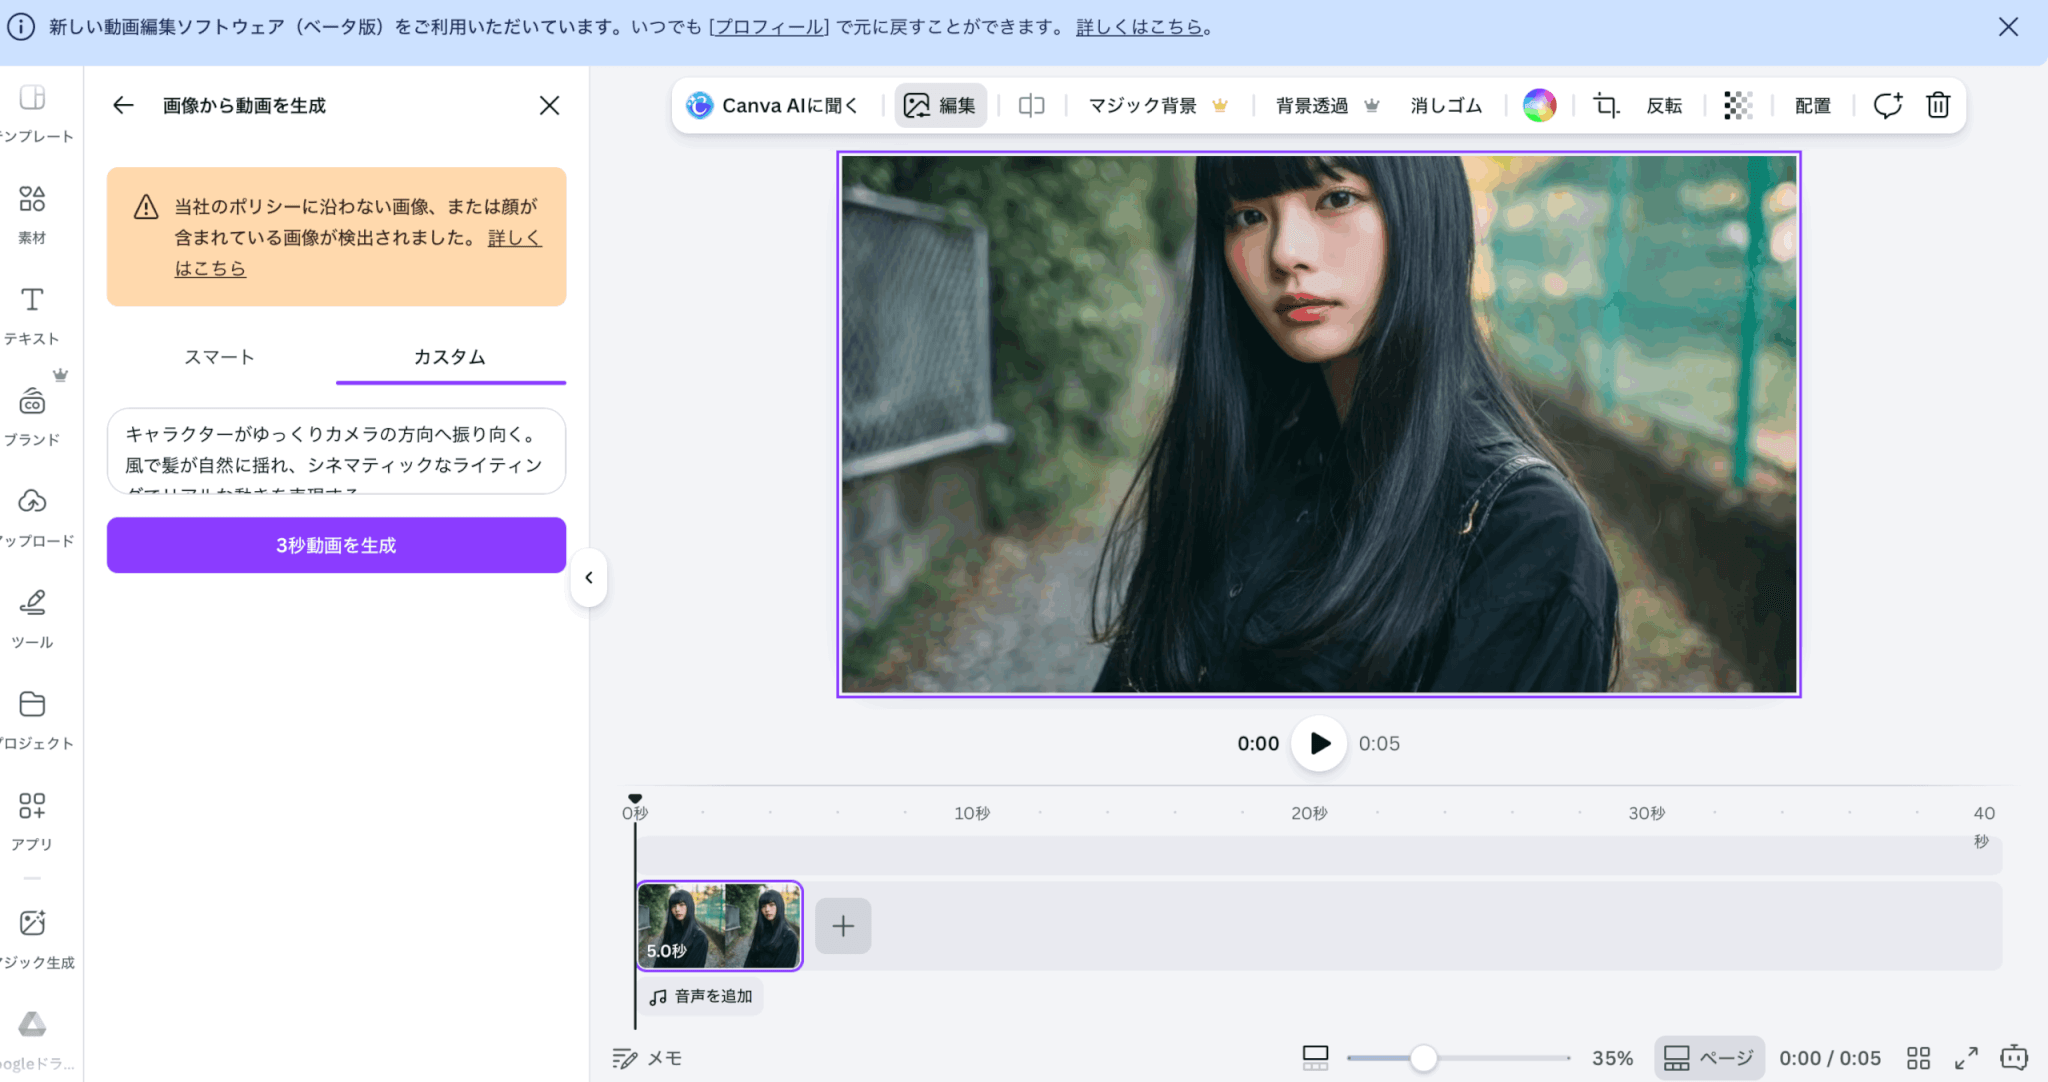Toggle the ページ view button
This screenshot has height=1082, width=2048.
pyautogui.click(x=1709, y=1058)
